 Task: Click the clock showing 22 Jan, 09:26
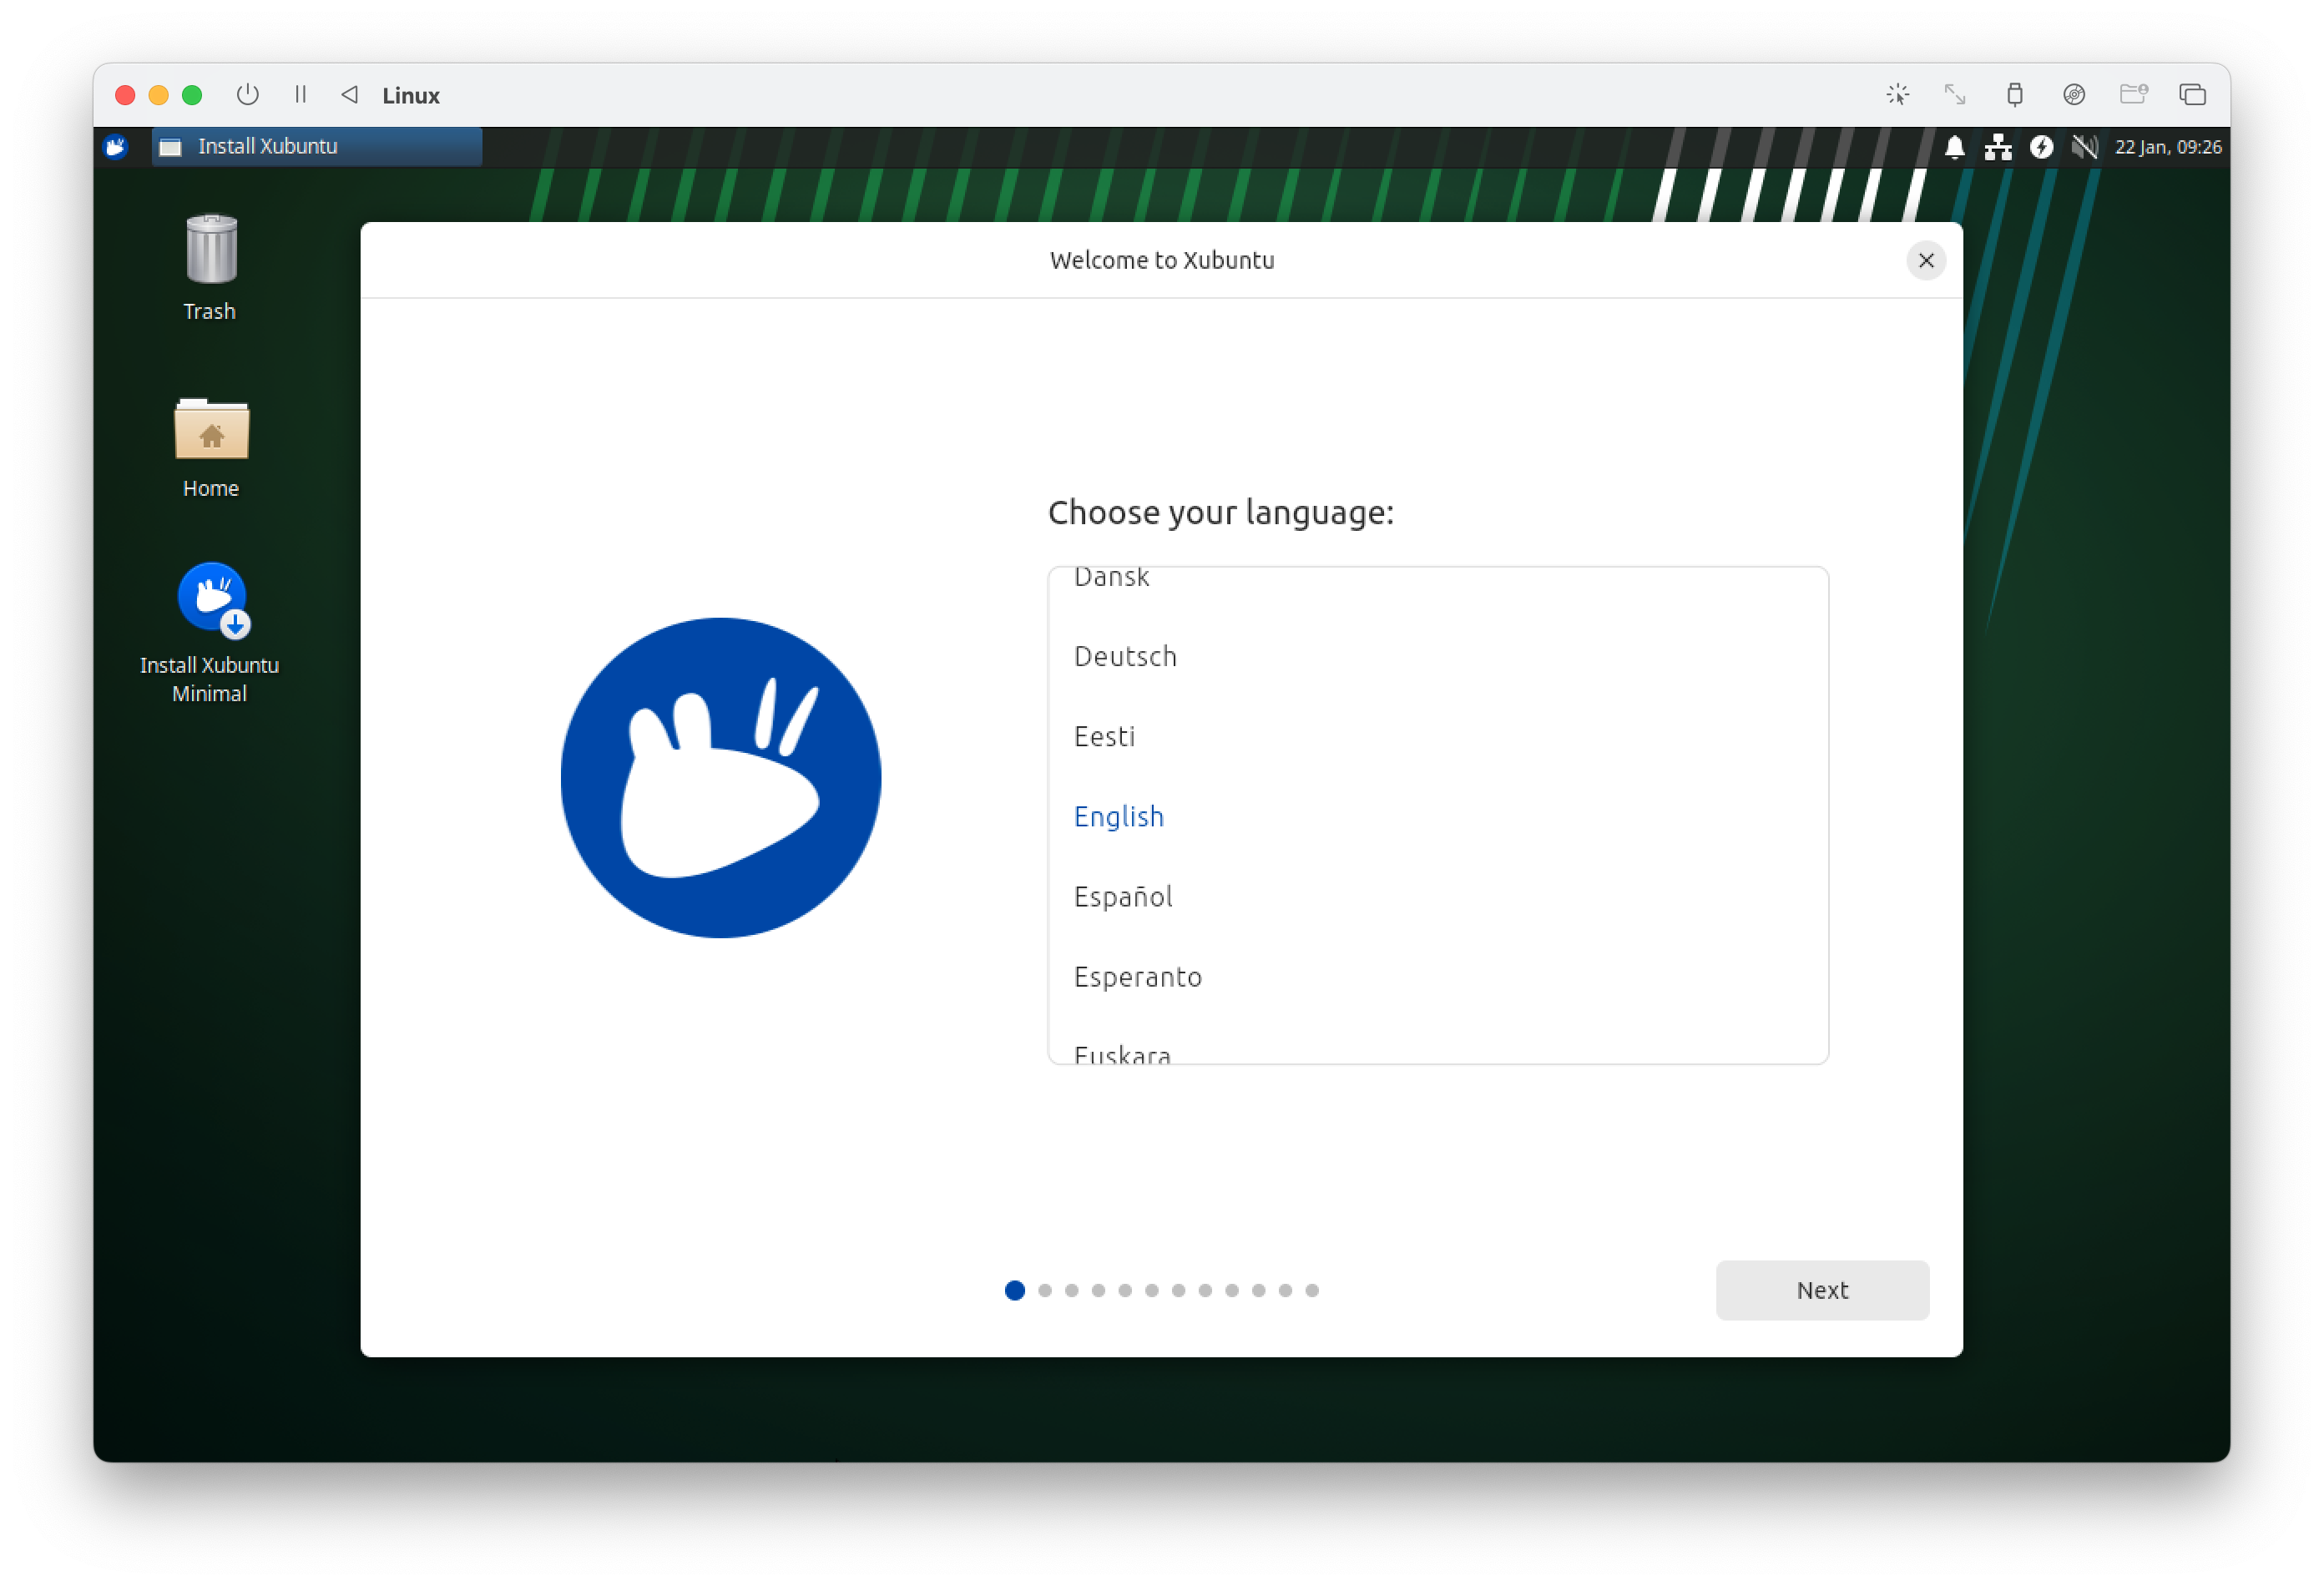pos(2167,148)
